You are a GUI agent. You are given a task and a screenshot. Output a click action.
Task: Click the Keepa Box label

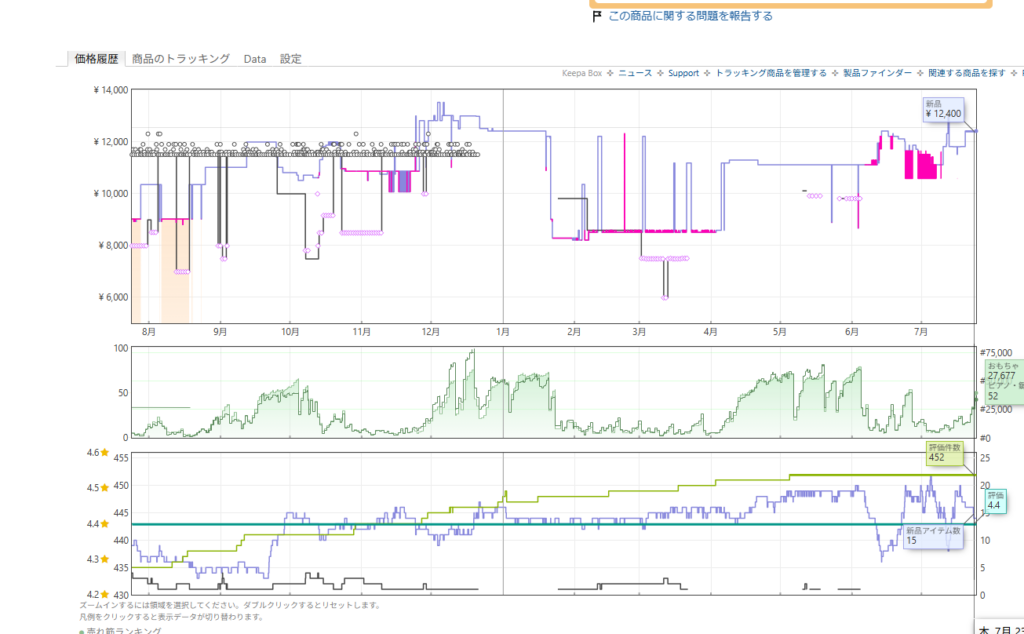582,73
